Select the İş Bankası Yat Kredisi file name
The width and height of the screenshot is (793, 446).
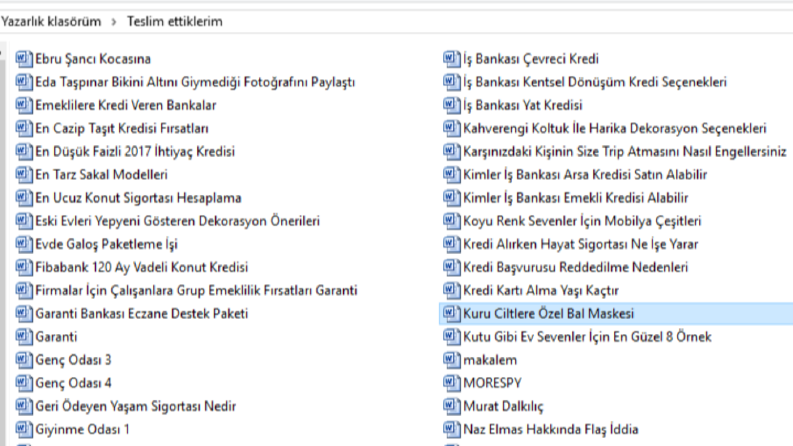click(523, 105)
